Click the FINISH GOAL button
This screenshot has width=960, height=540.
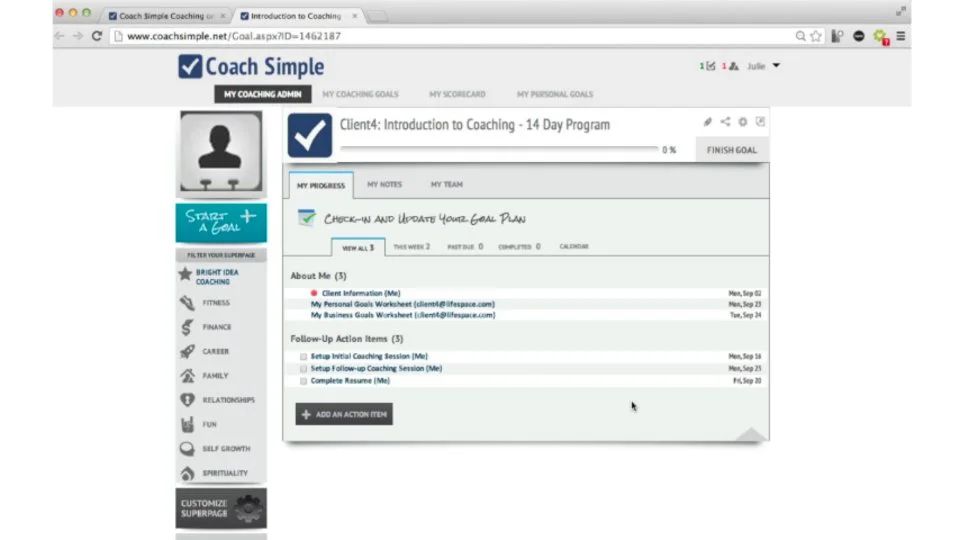pyautogui.click(x=732, y=150)
